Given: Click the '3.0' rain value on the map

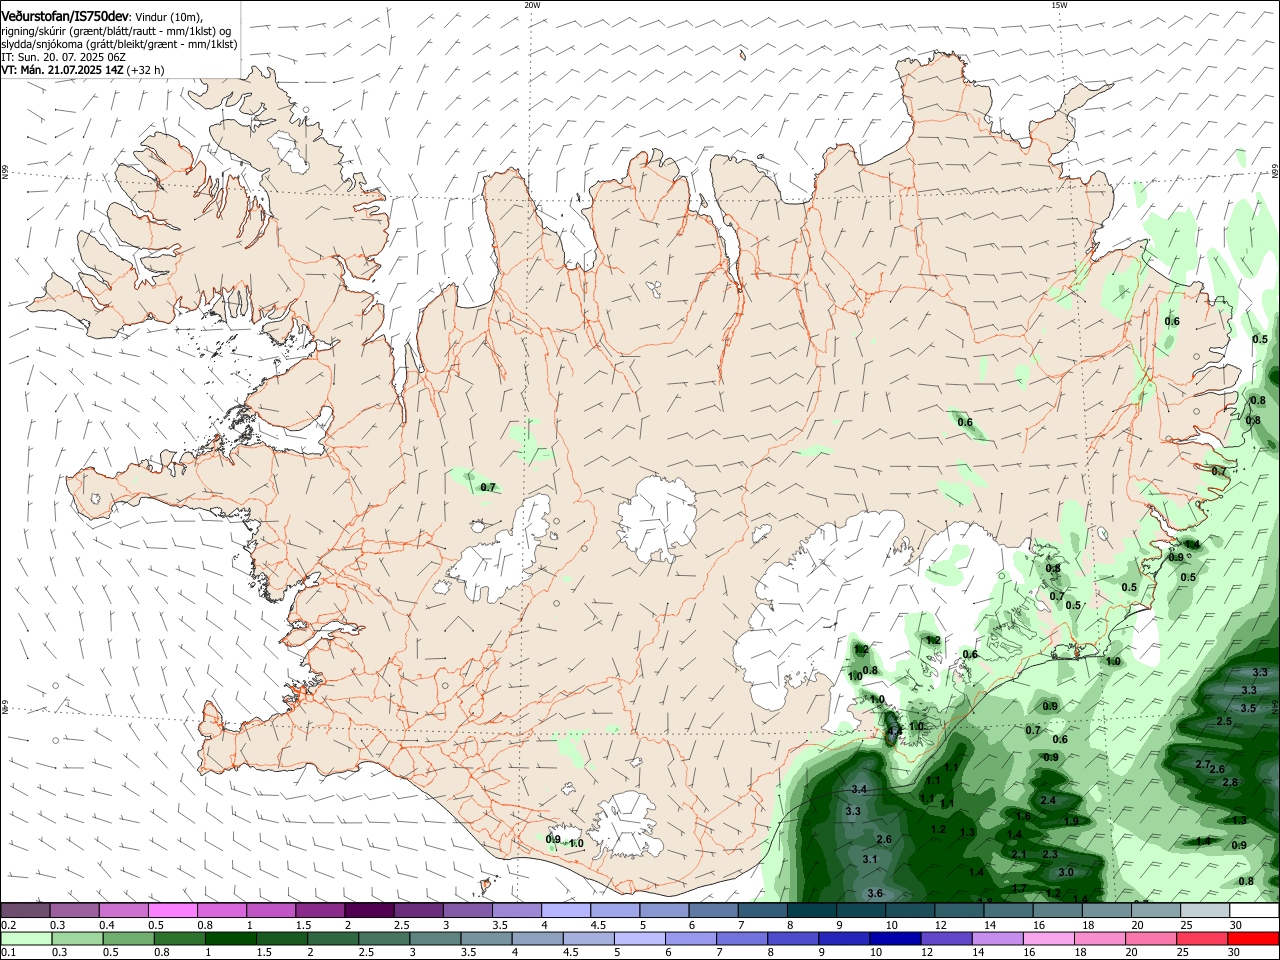Looking at the screenshot, I should pos(1066,872).
